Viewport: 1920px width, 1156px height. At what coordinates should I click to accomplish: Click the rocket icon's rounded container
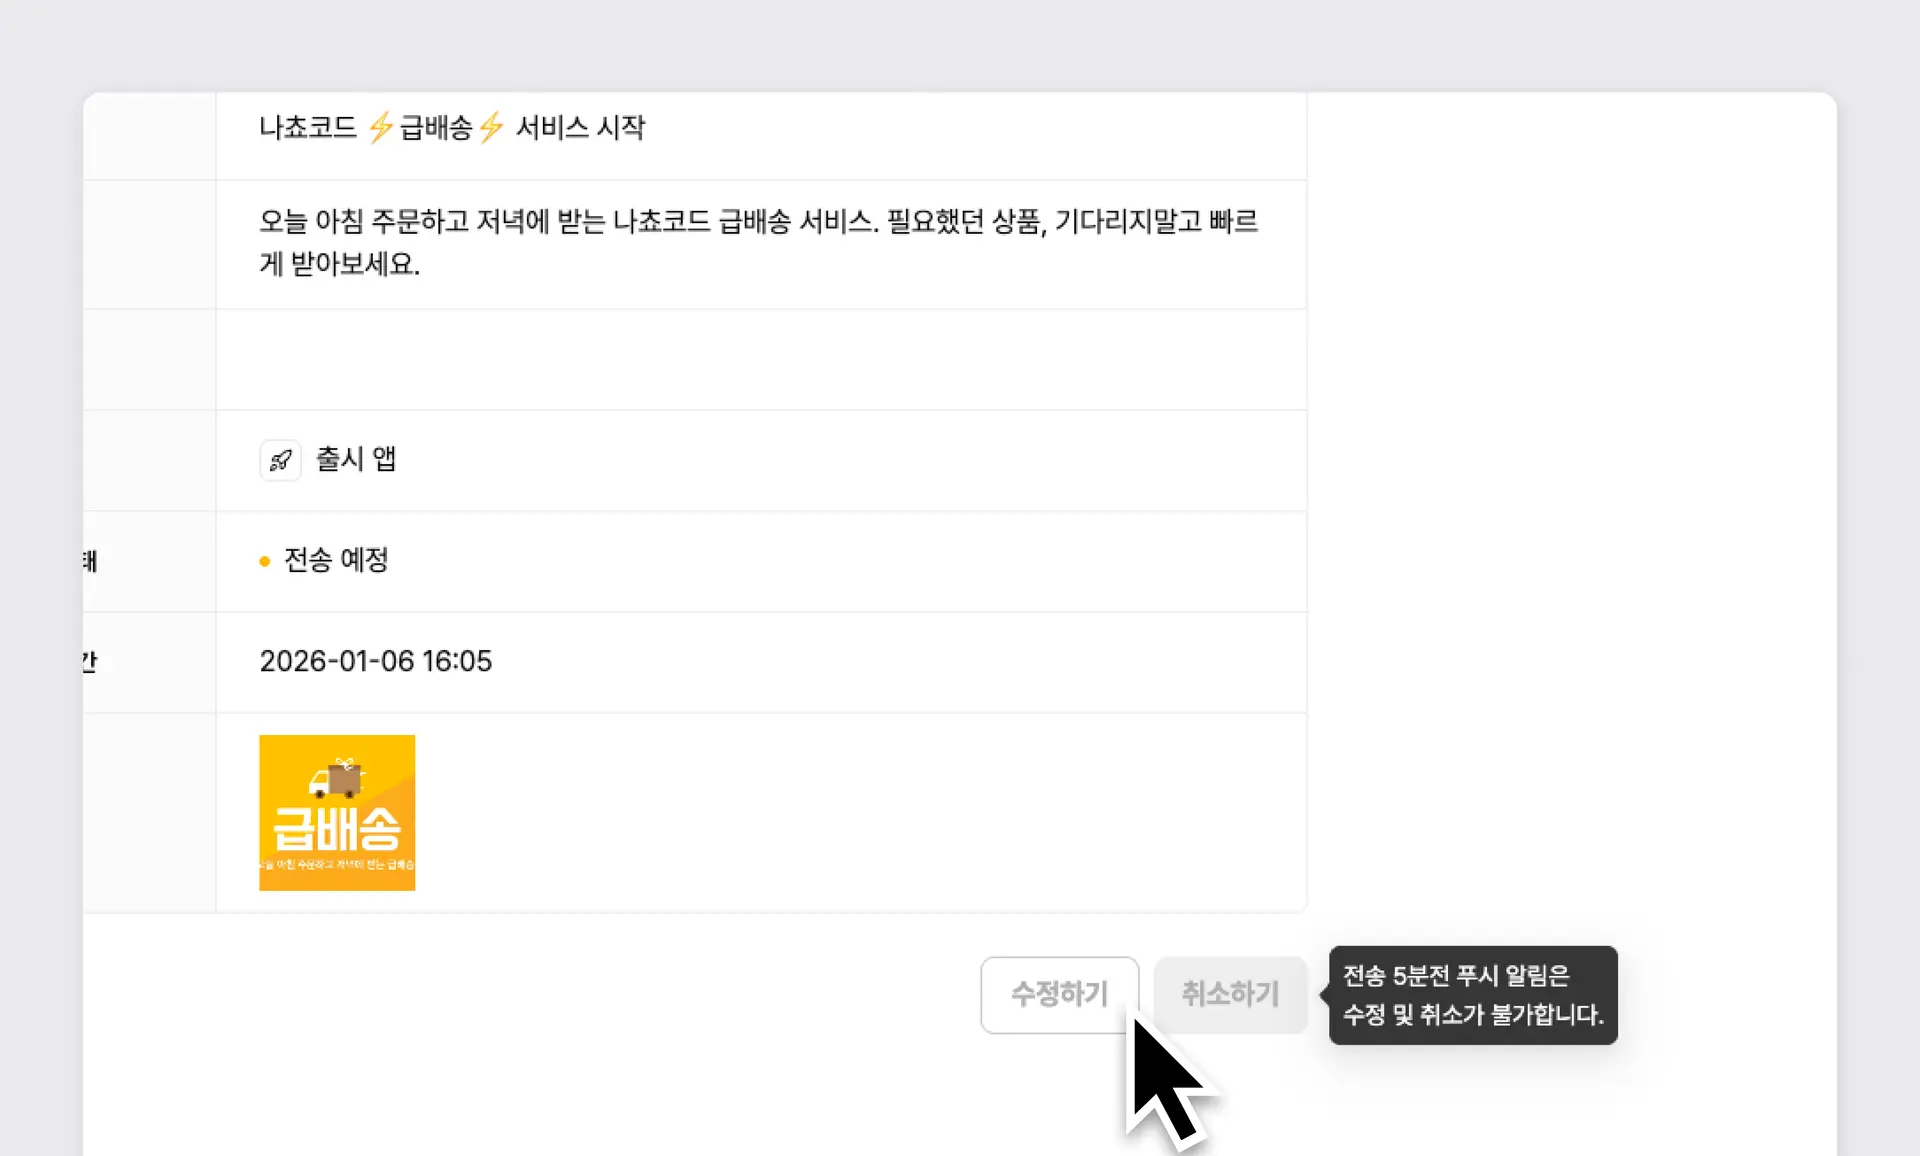[281, 459]
